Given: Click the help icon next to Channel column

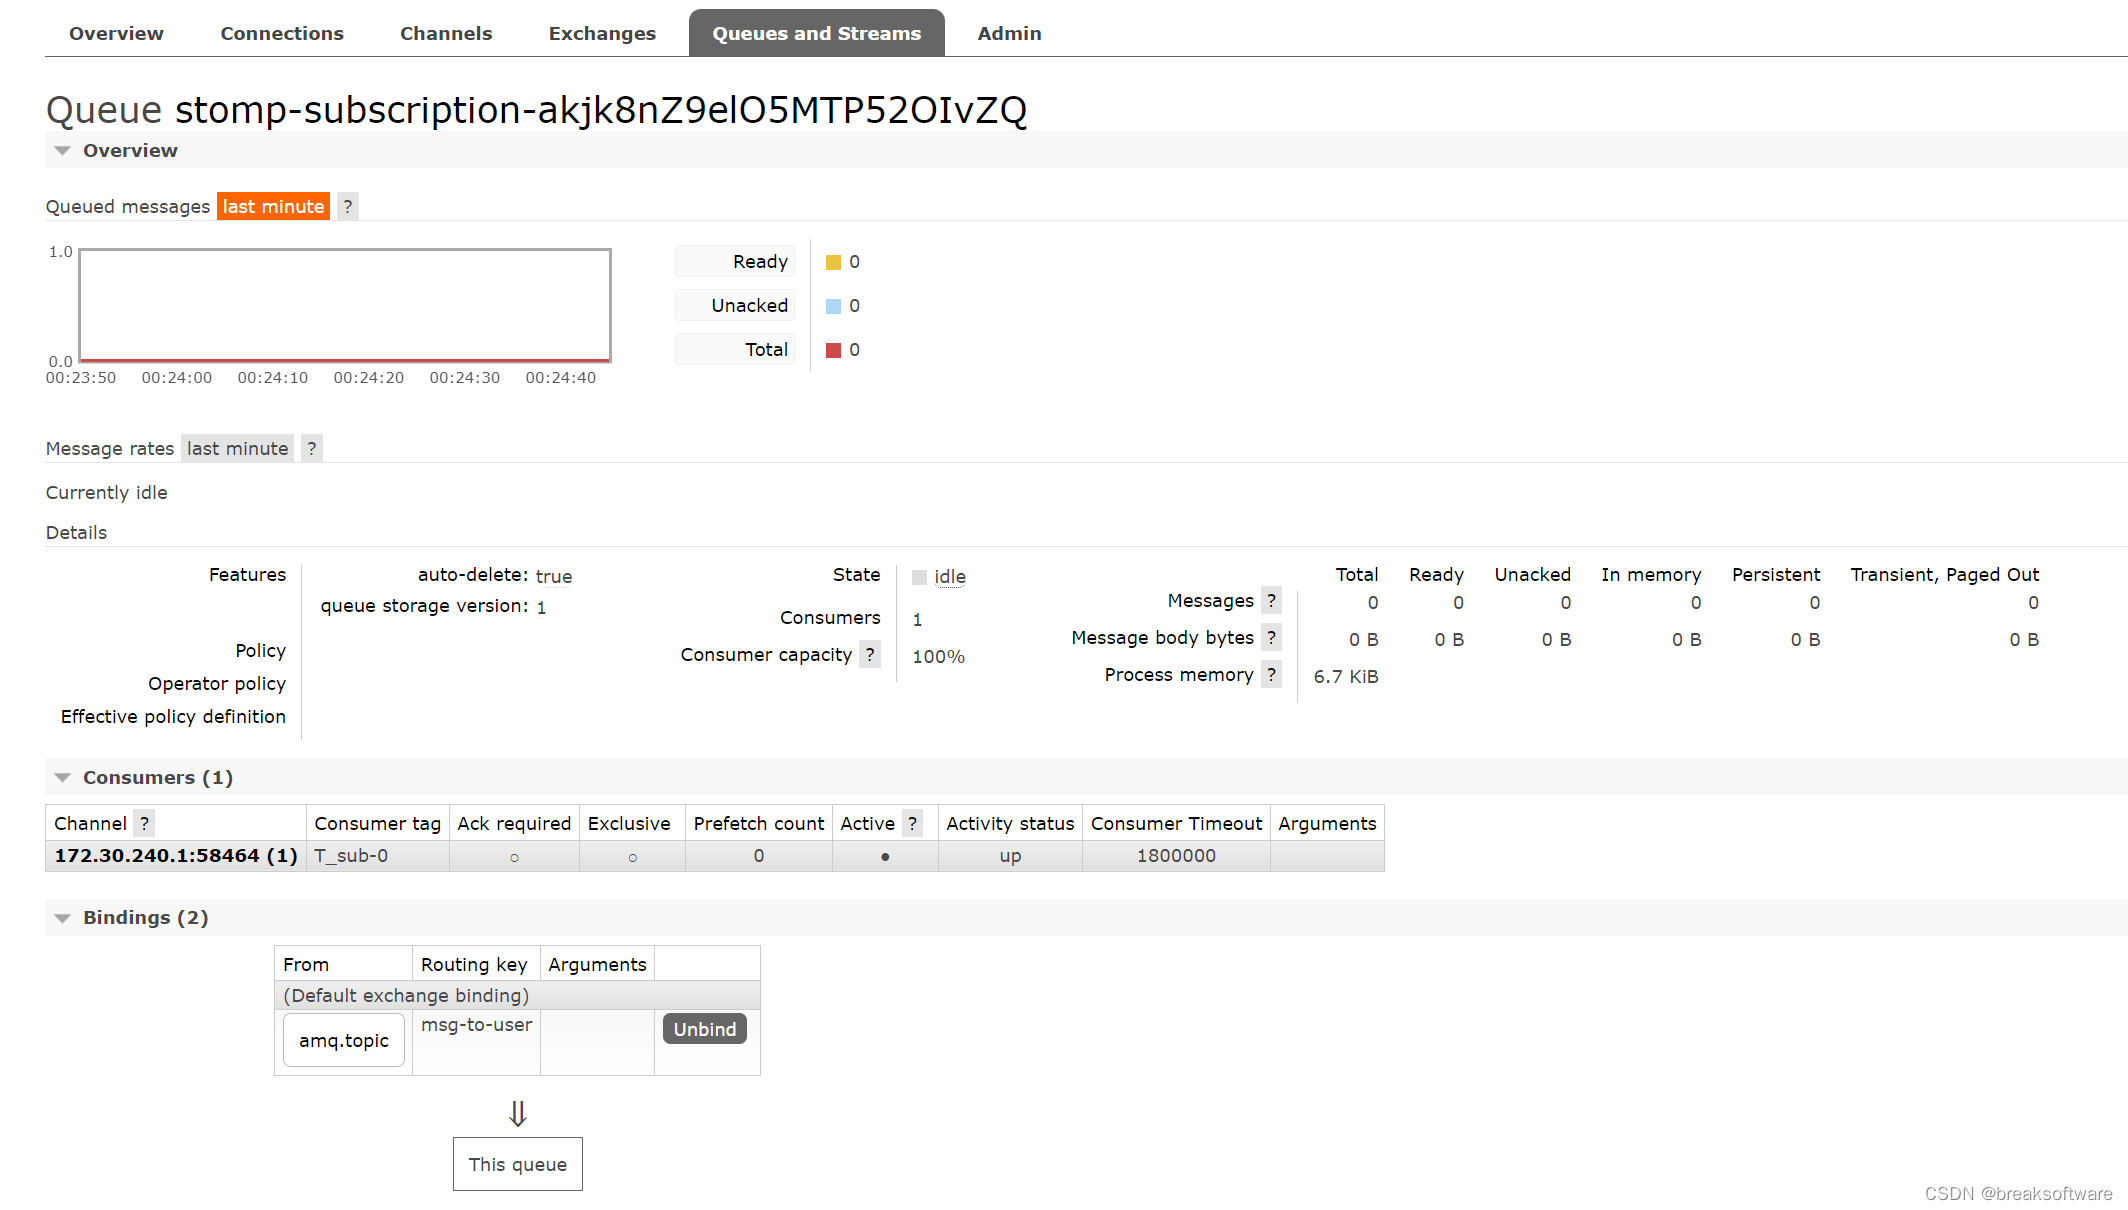Looking at the screenshot, I should [x=143, y=823].
